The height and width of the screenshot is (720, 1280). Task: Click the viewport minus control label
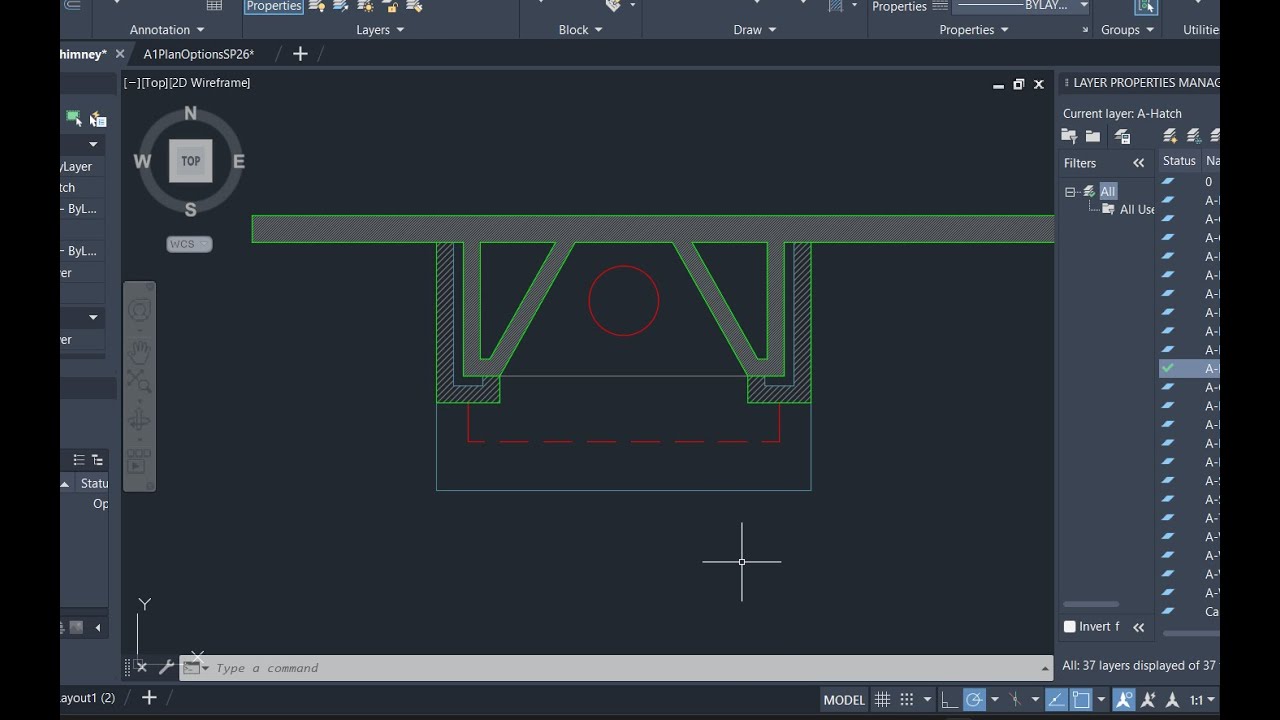pyautogui.click(x=132, y=83)
